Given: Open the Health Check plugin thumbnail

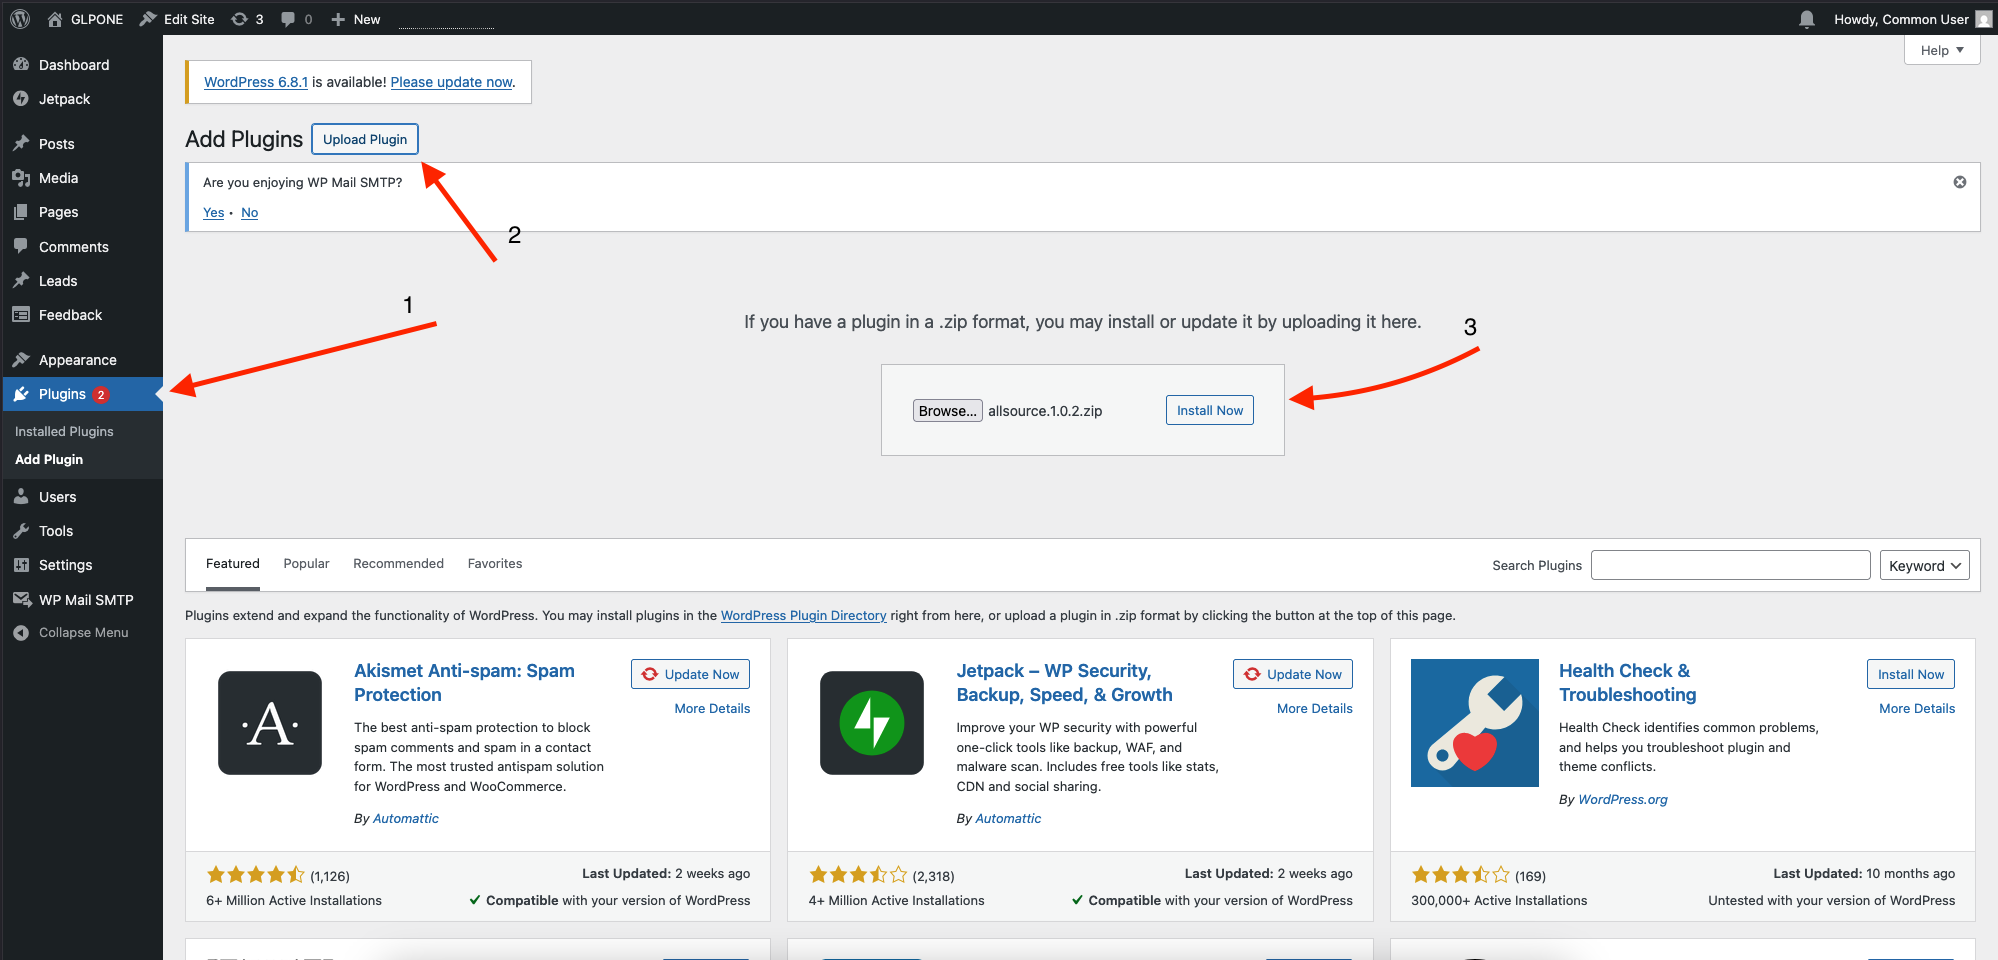Looking at the screenshot, I should (1475, 723).
